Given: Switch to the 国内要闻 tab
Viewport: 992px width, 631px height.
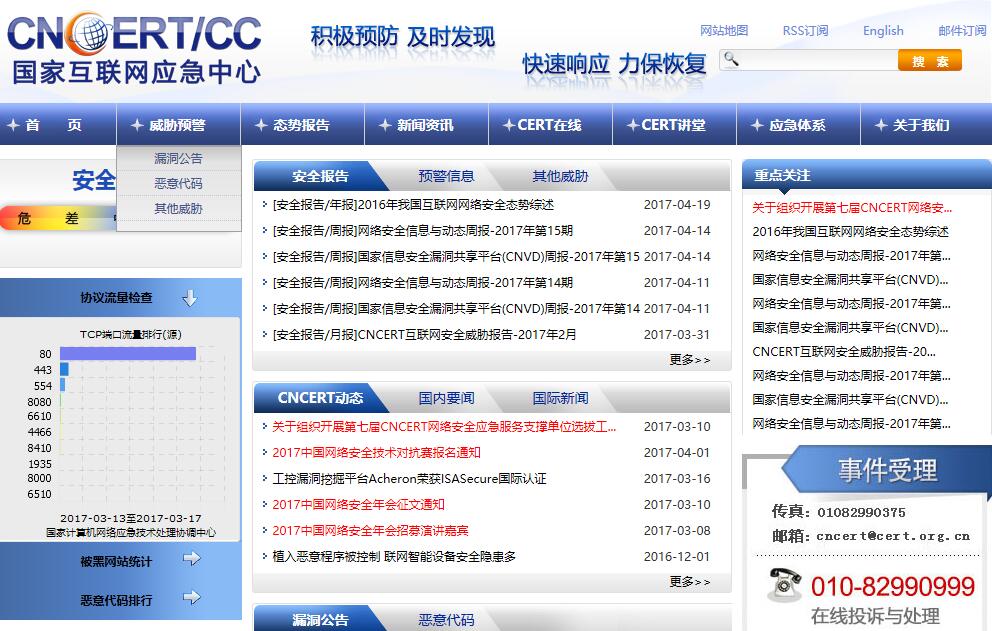Looking at the screenshot, I should pyautogui.click(x=446, y=398).
